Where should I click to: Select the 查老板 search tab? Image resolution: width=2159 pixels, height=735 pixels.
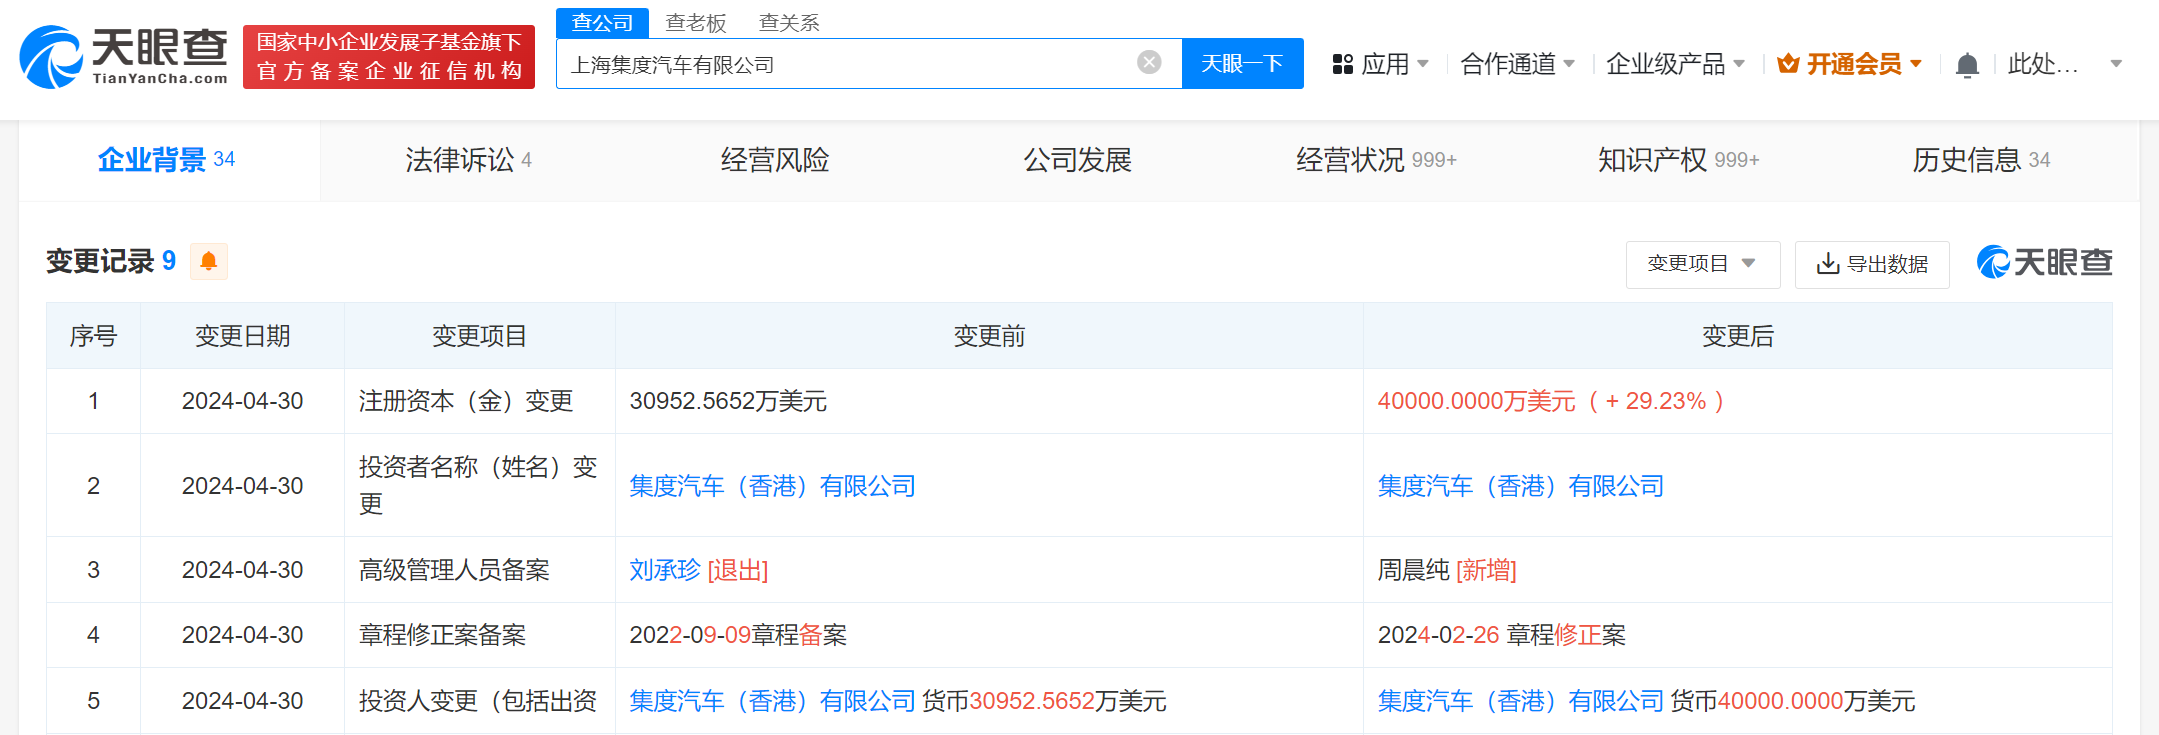696,23
